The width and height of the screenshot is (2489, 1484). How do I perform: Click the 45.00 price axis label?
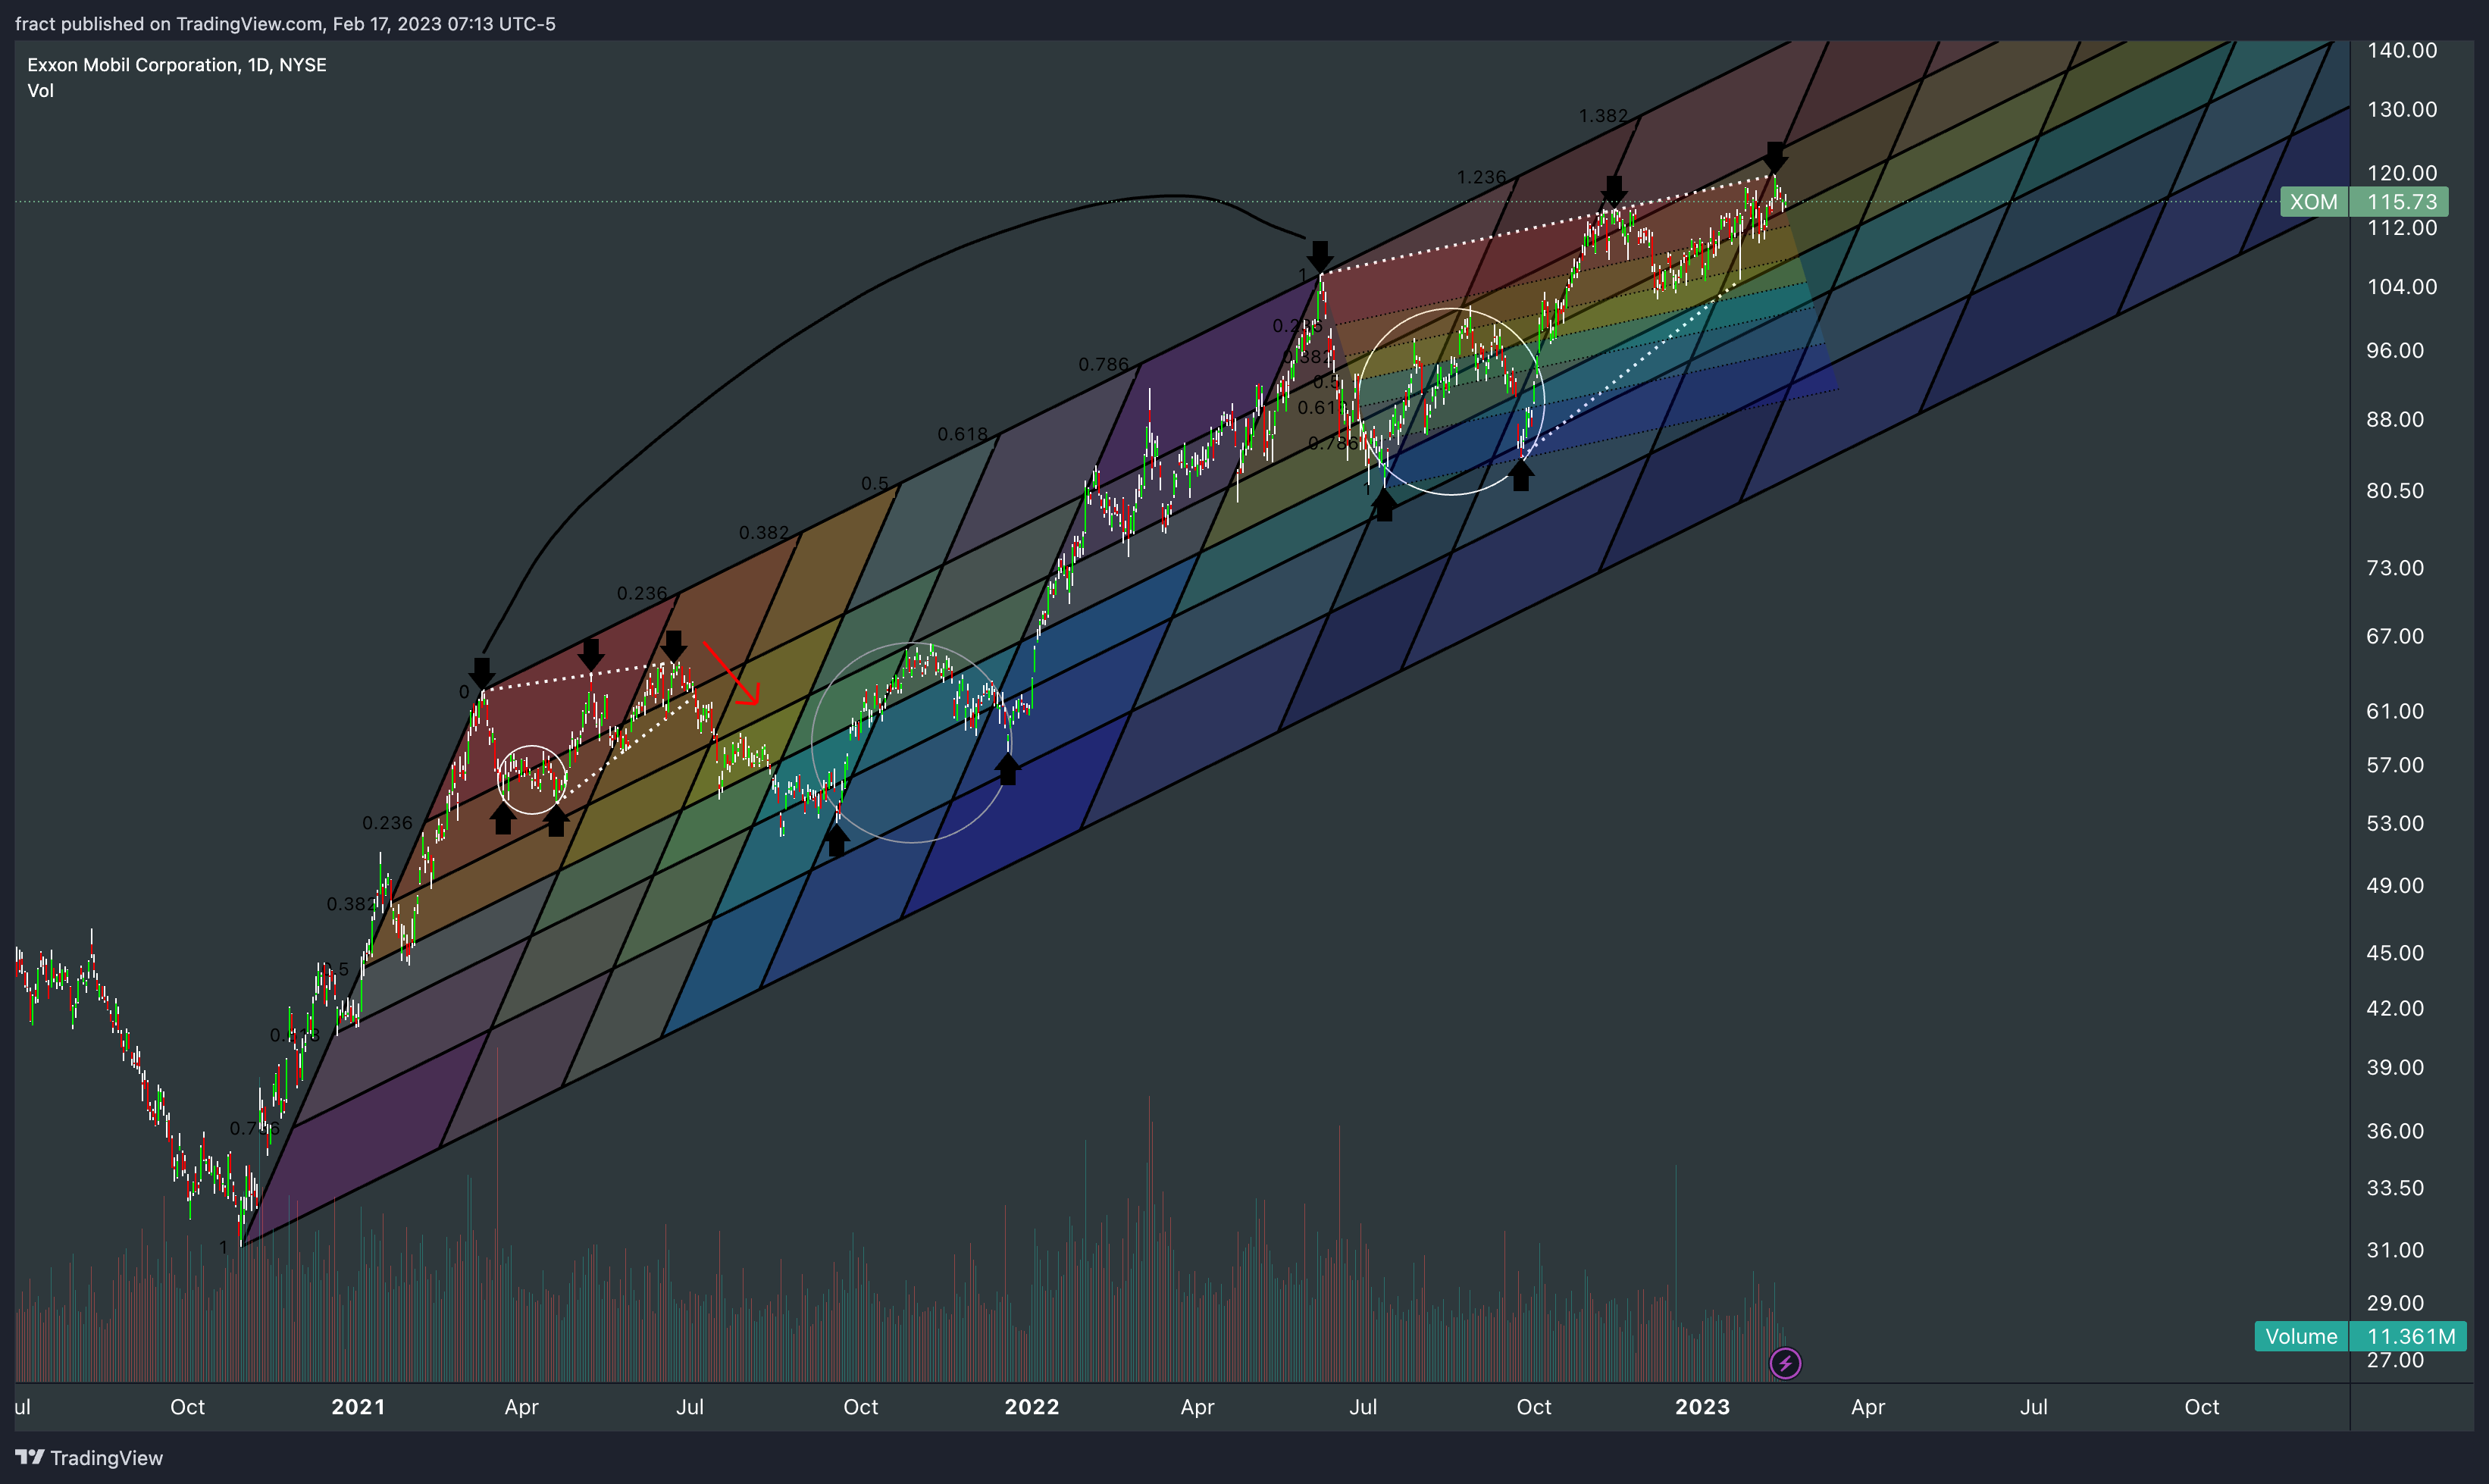[x=2395, y=953]
